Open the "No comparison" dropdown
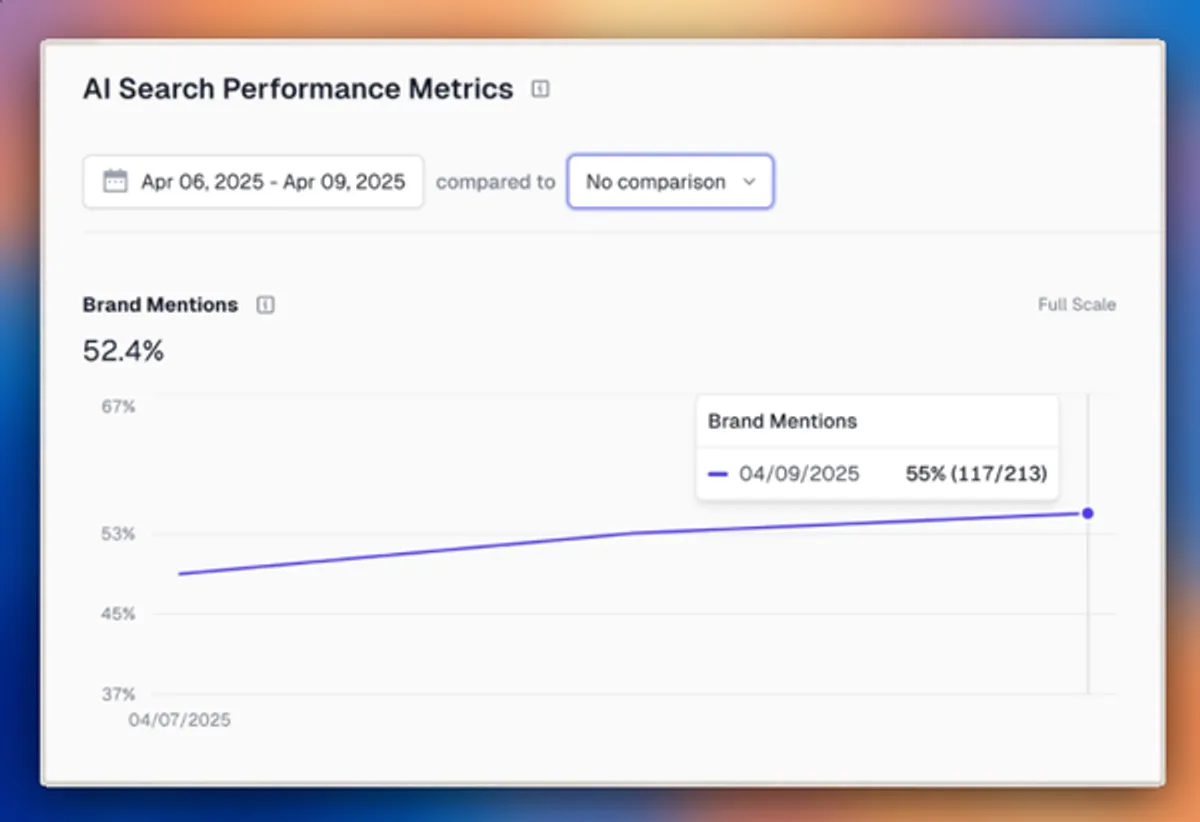Image resolution: width=1200 pixels, height=822 pixels. [x=670, y=182]
